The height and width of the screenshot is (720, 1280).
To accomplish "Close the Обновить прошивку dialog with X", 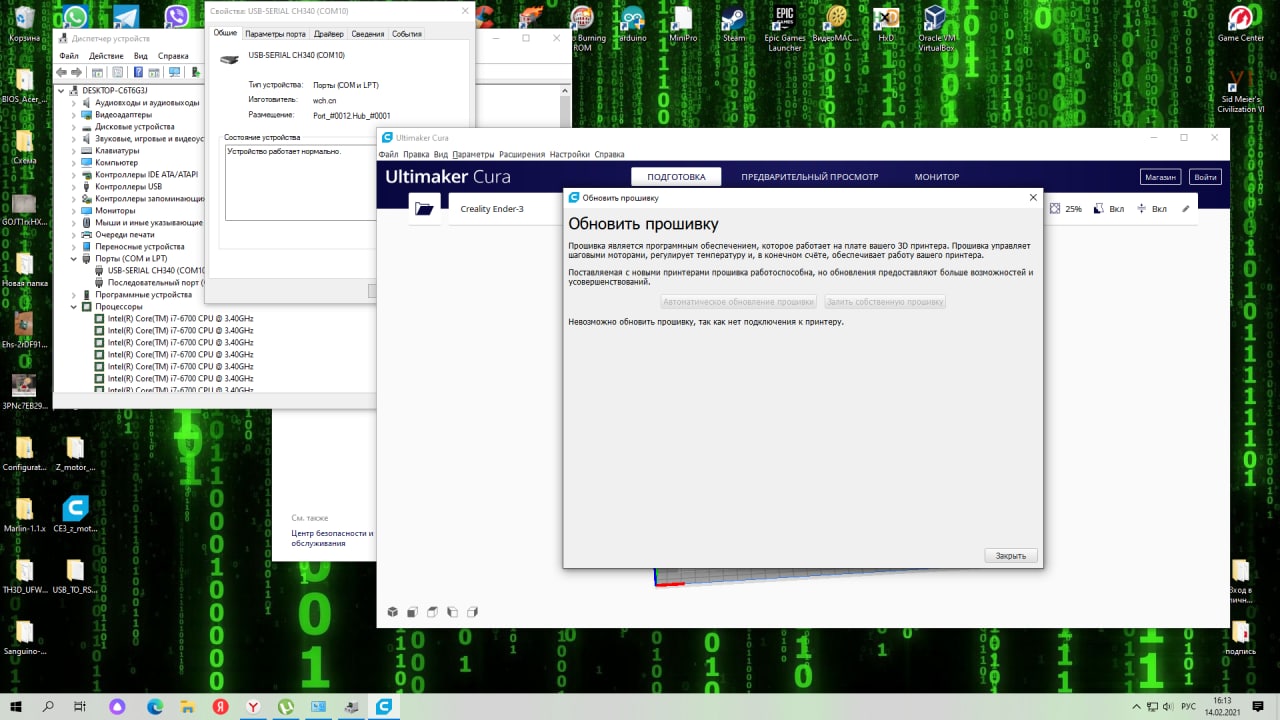I will [1033, 197].
